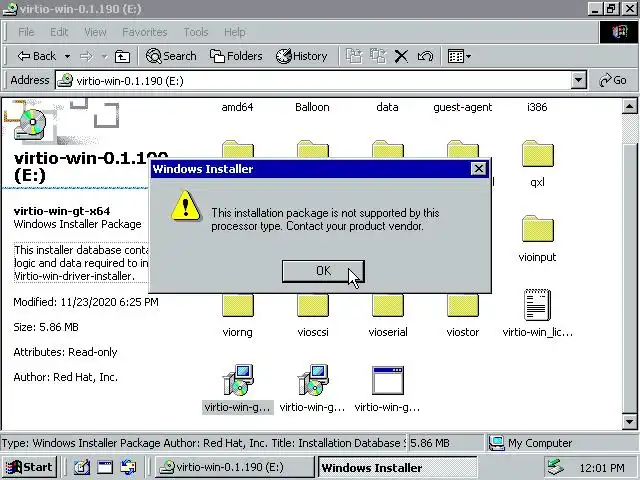The image size is (640, 480).
Task: Click the address bar field
Action: [313, 80]
